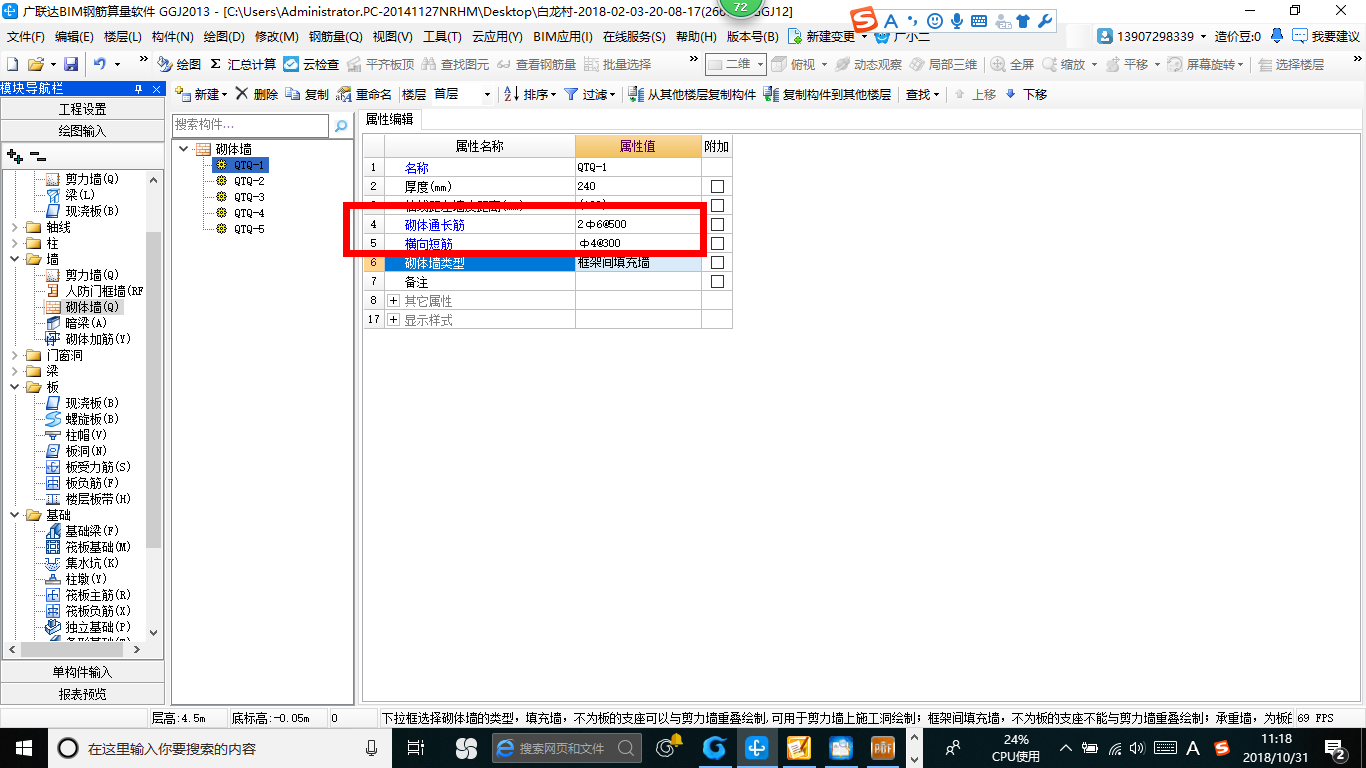The width and height of the screenshot is (1366, 768).
Task: Click 重命名 rename button
Action: [x=363, y=94]
